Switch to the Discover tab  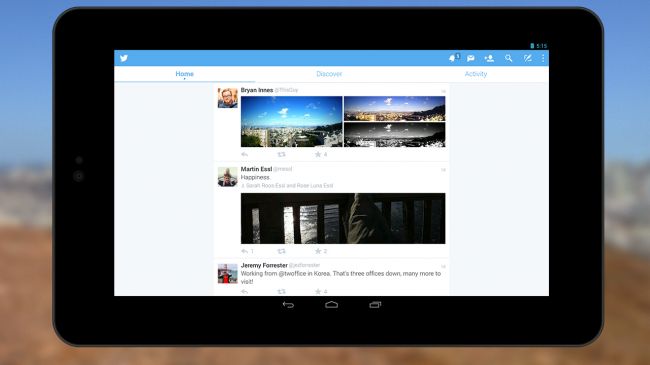pos(329,74)
